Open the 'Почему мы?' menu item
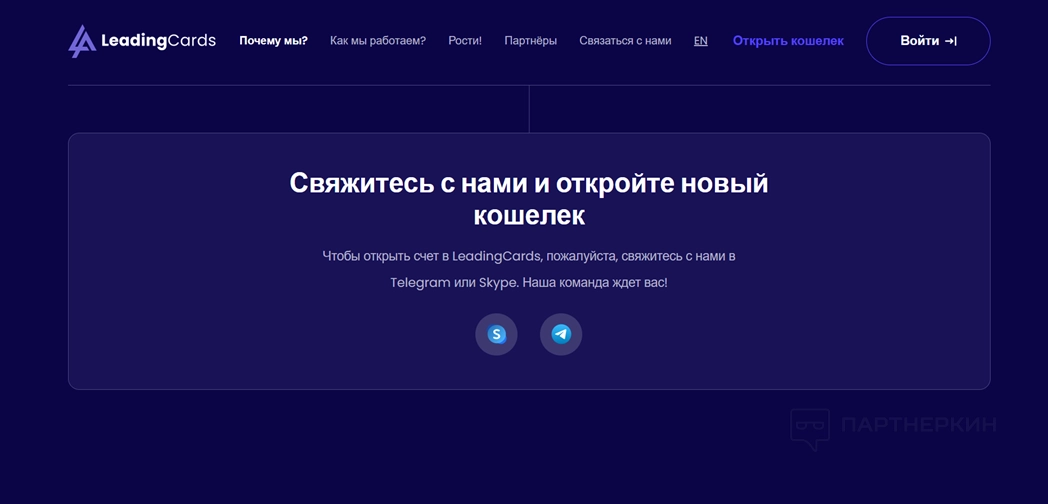The width and height of the screenshot is (1048, 504). point(273,41)
